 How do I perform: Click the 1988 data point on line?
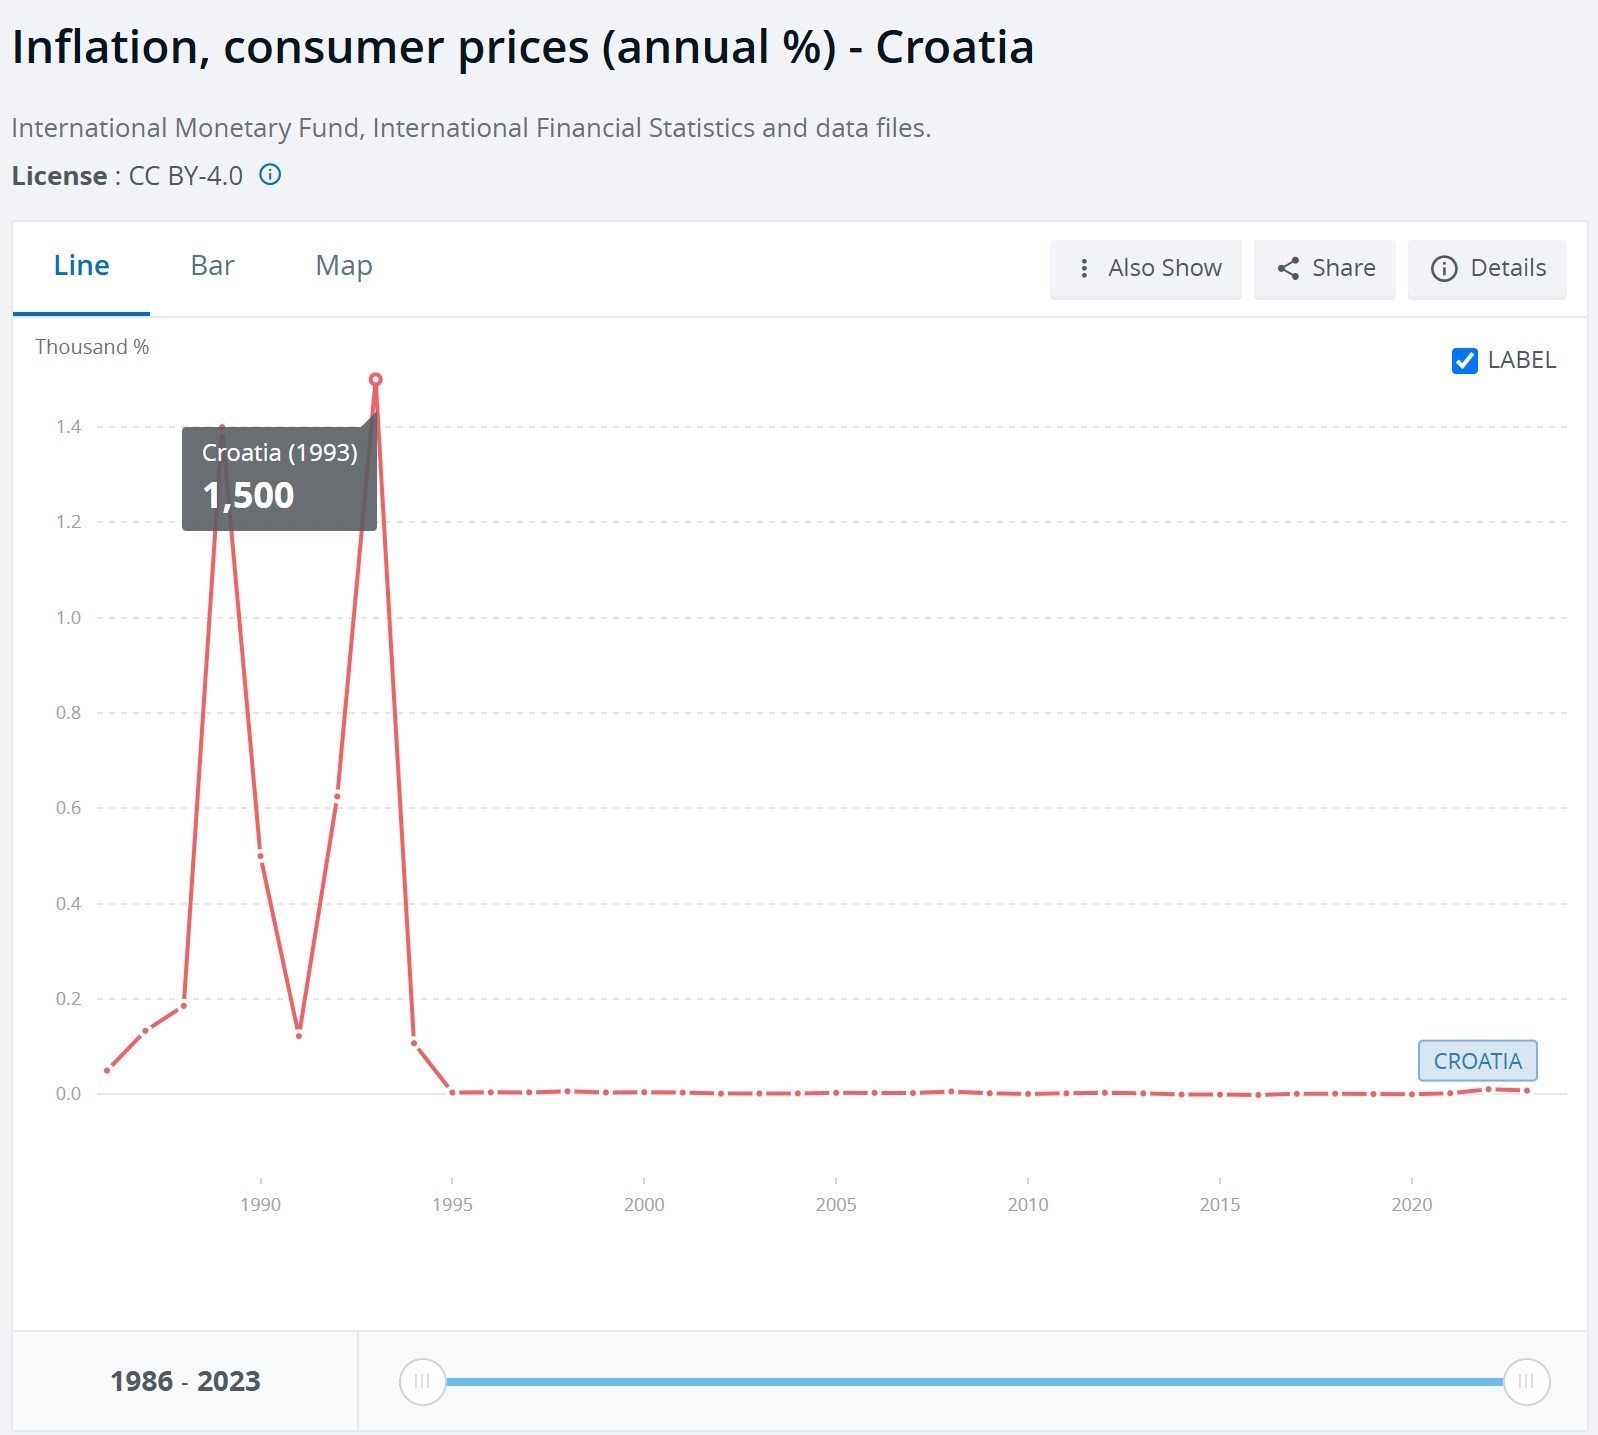click(184, 1005)
